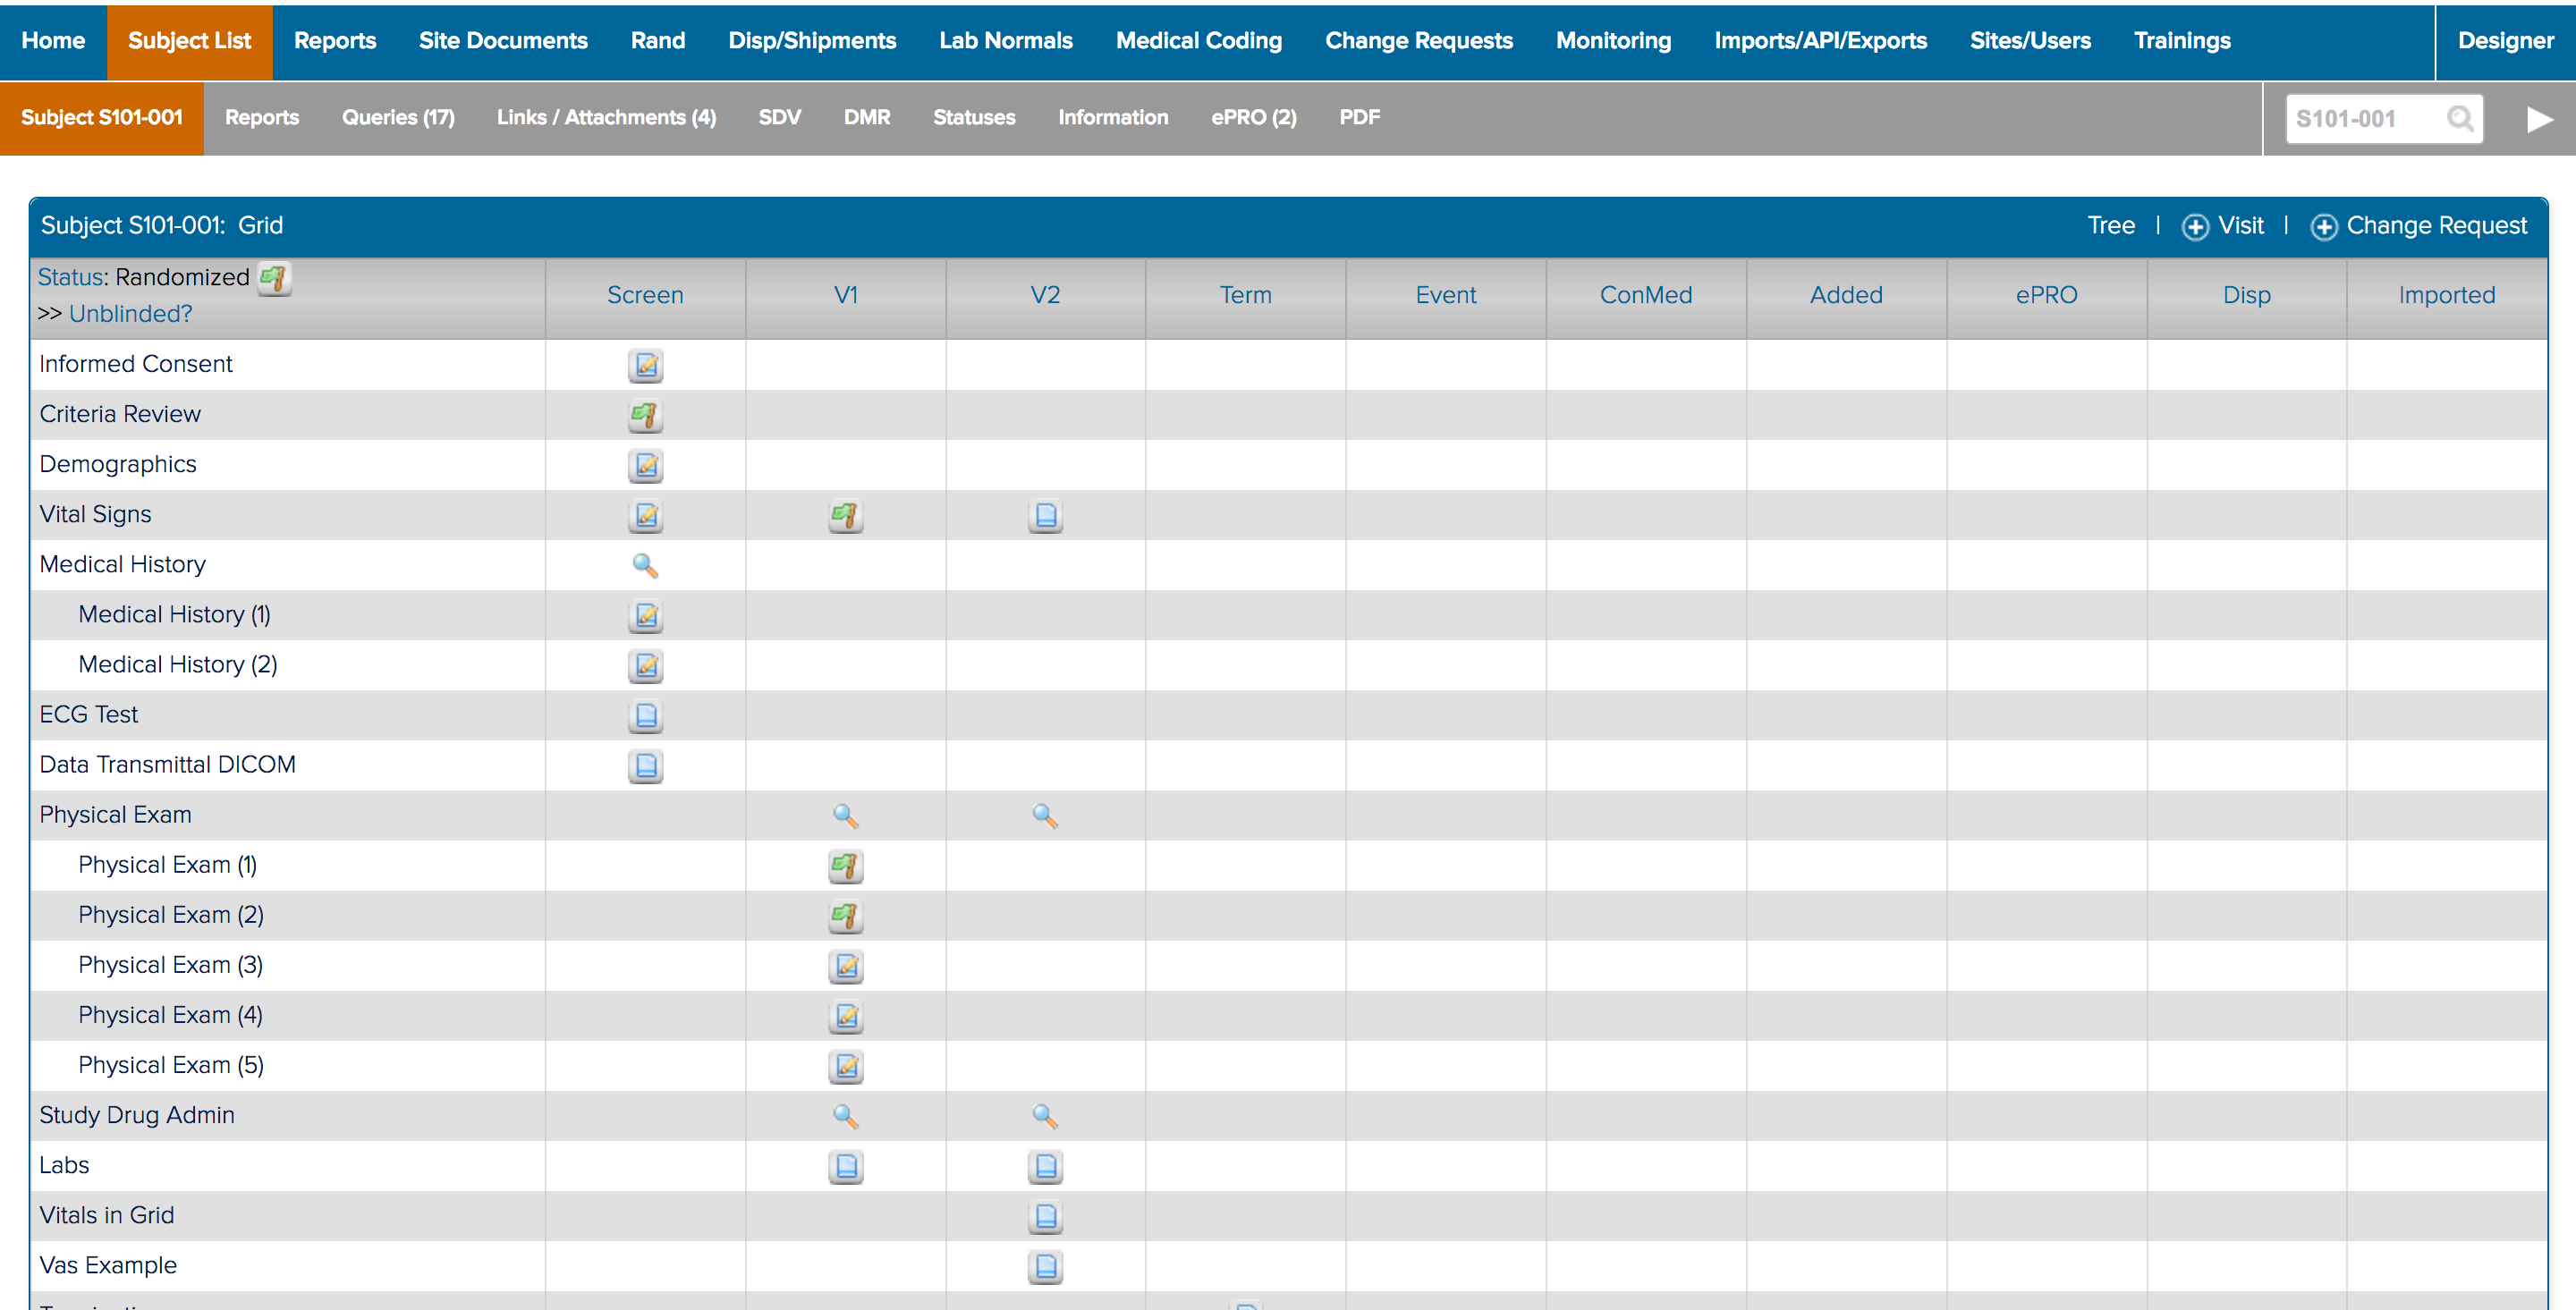Image resolution: width=2576 pixels, height=1310 pixels.
Task: Open the Vital Signs V1 flag icon
Action: (x=845, y=516)
